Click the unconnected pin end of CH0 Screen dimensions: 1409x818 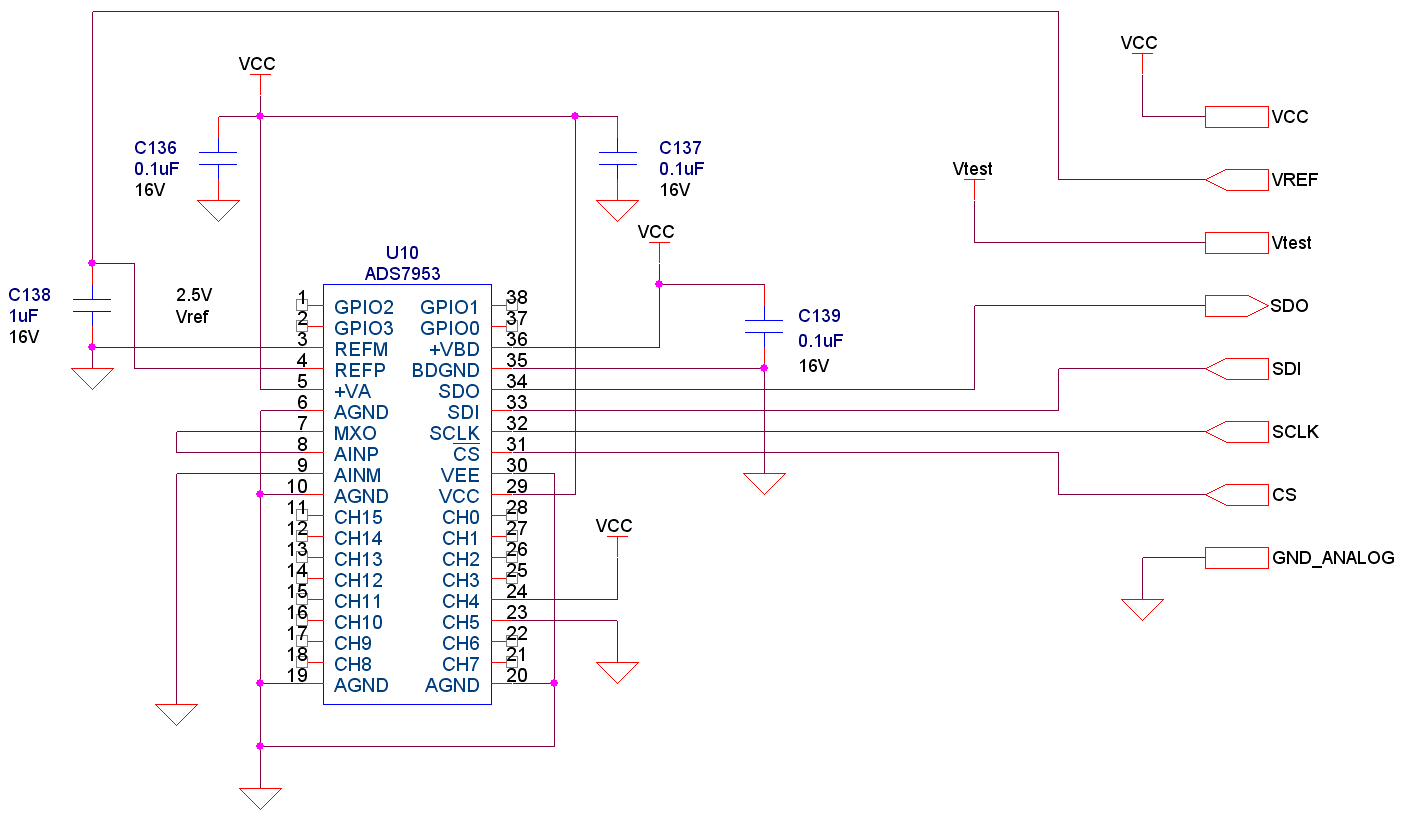511,517
